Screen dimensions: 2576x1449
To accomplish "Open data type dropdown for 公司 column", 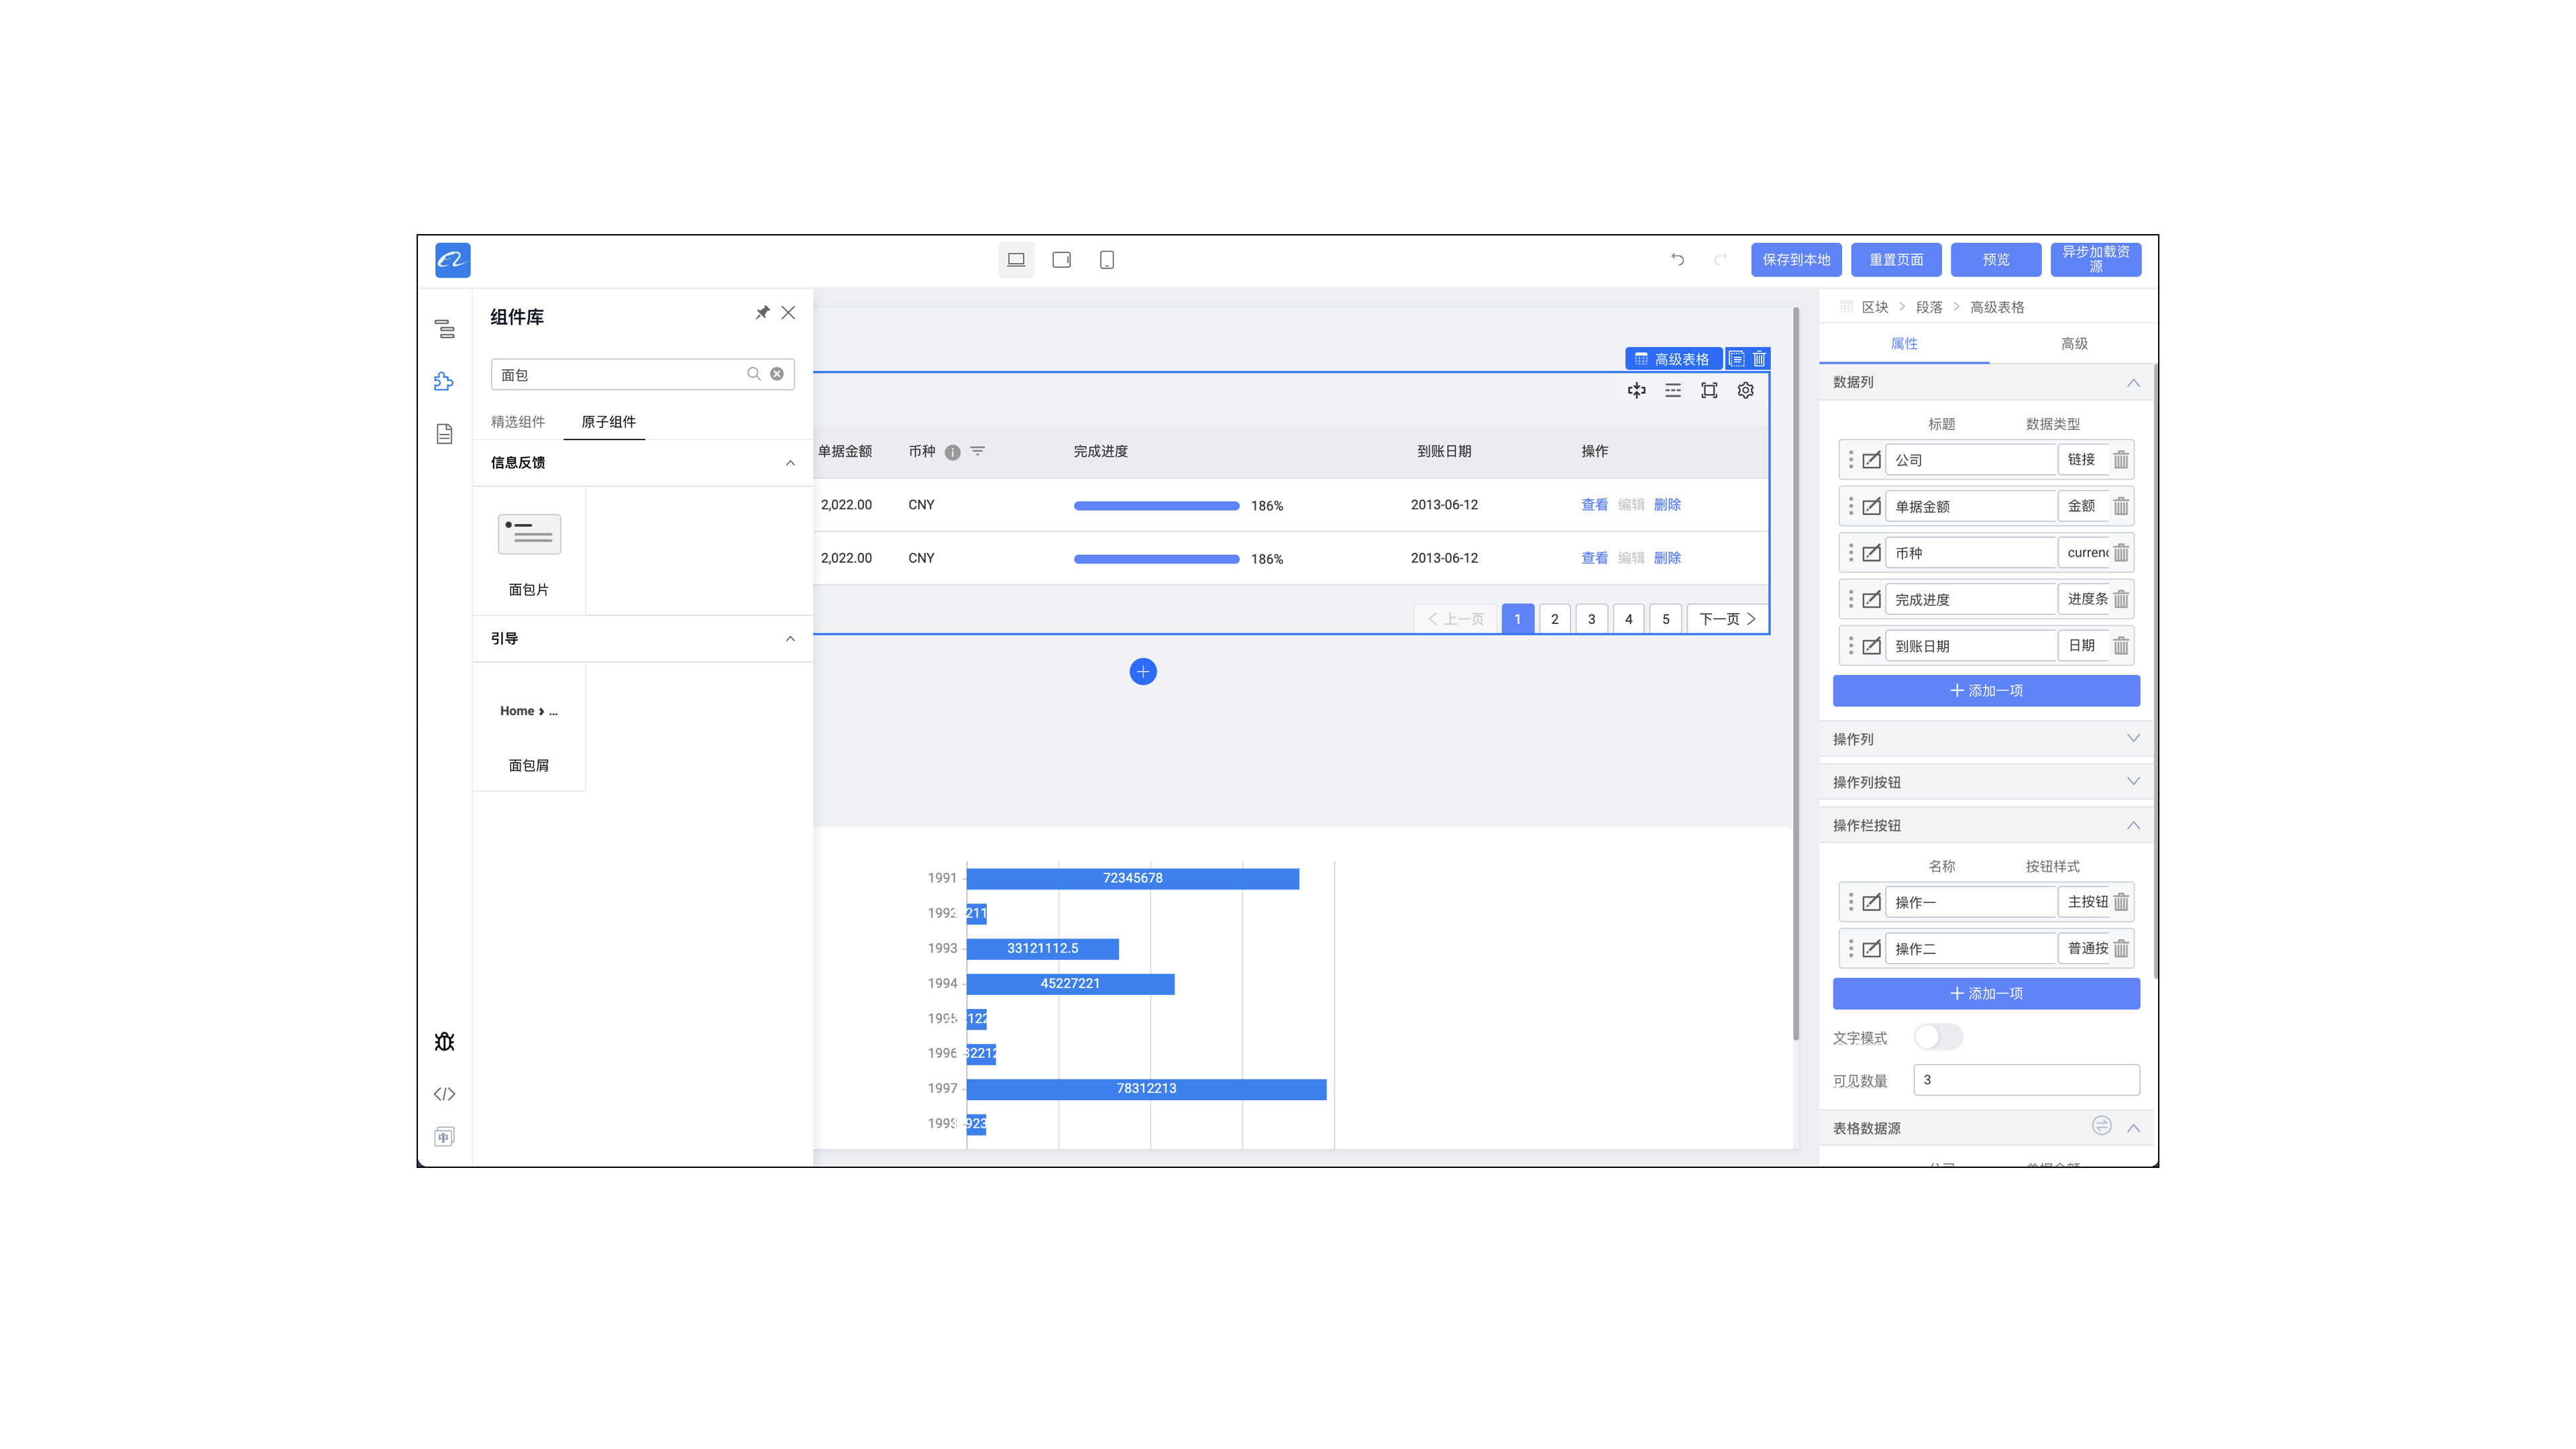I will tap(2082, 460).
